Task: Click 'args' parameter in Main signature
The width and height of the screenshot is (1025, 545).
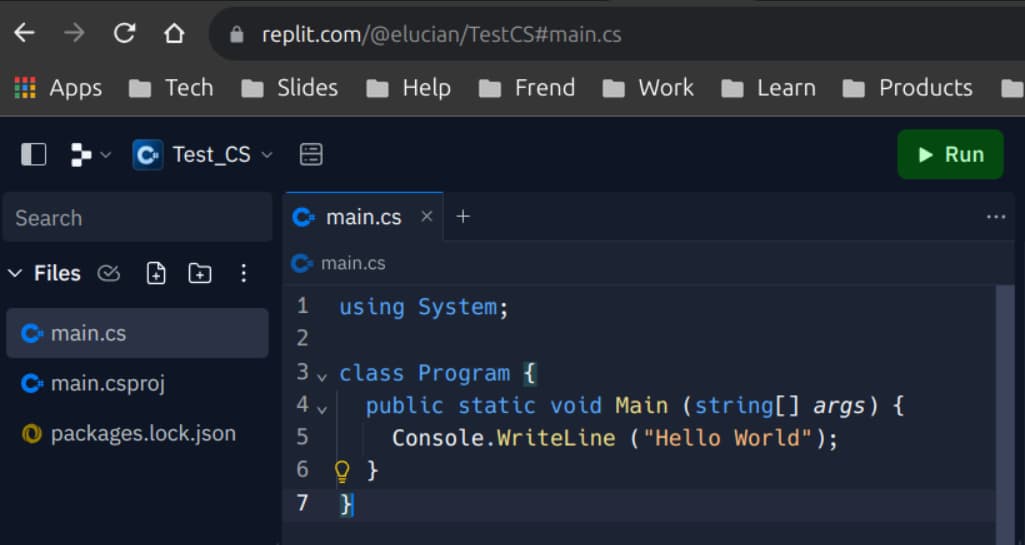Action: 839,406
